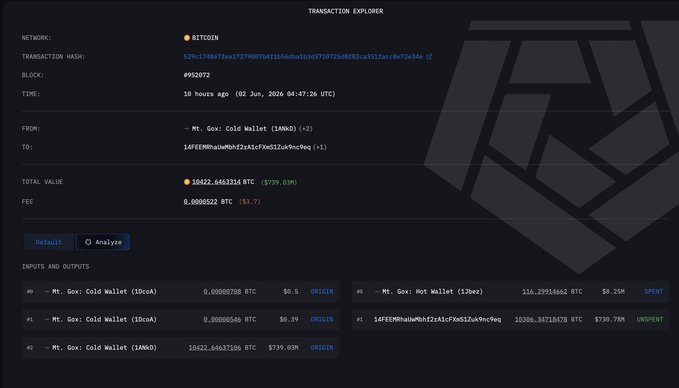Viewport: 679px width, 388px height.
Task: Click the INPUTS AND OUTPUTS heading
Action: 55,267
